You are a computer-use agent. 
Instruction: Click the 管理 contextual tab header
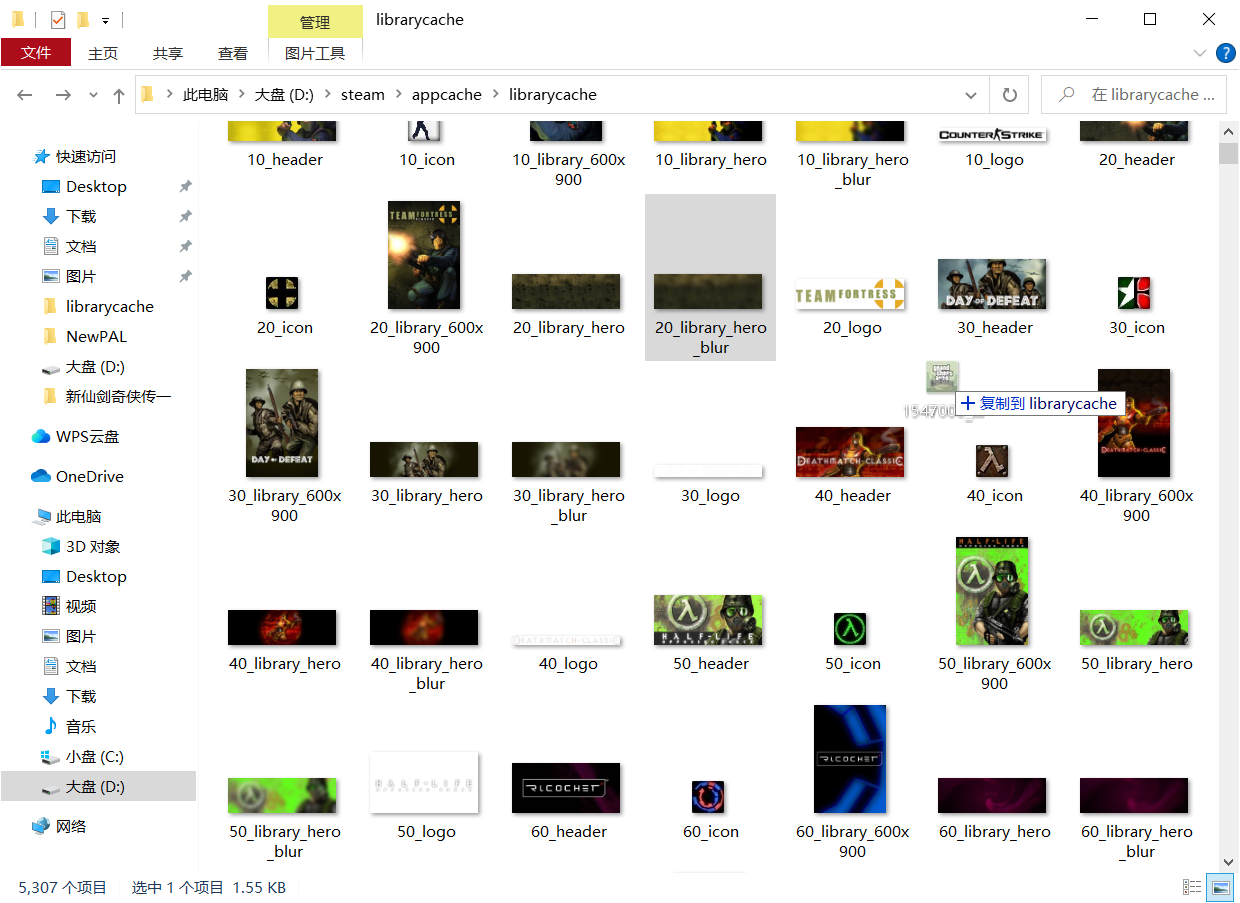coord(315,22)
